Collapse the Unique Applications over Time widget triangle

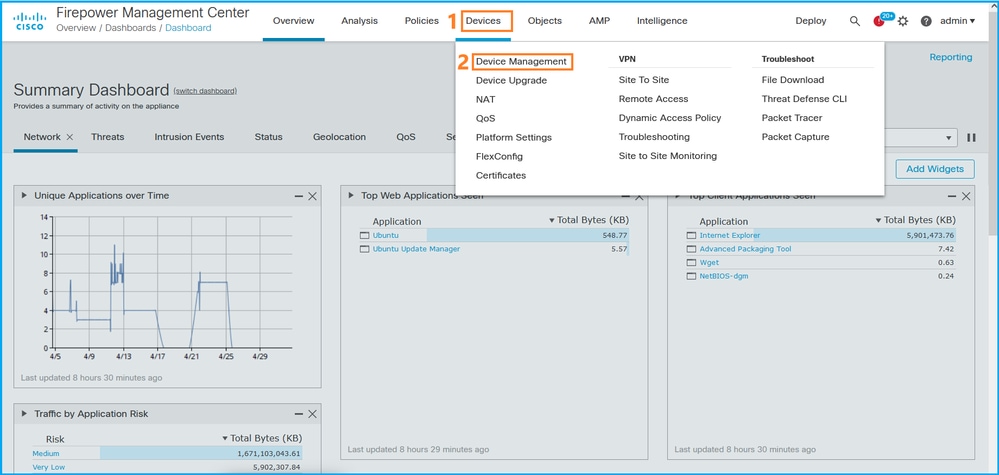point(24,195)
